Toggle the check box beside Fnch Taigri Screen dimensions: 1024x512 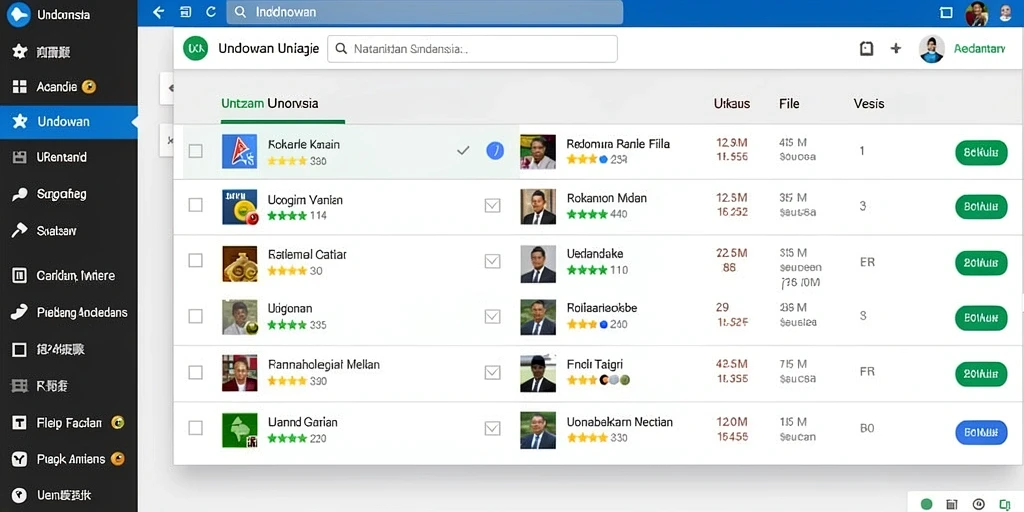492,372
